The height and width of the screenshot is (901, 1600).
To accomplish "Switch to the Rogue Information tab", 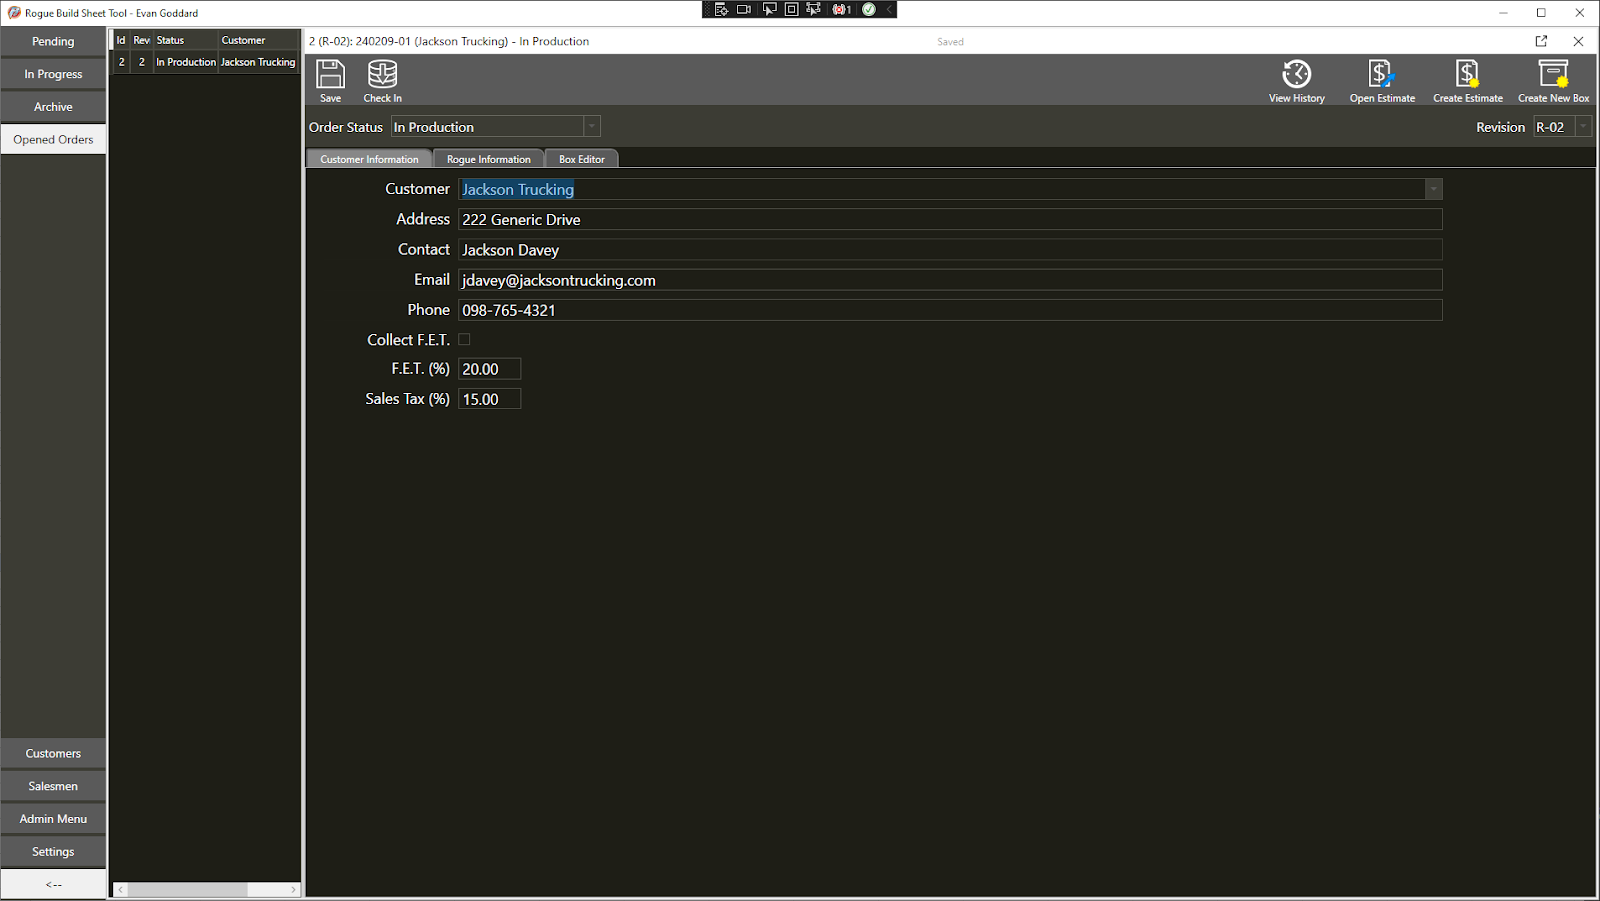I will pos(488,159).
